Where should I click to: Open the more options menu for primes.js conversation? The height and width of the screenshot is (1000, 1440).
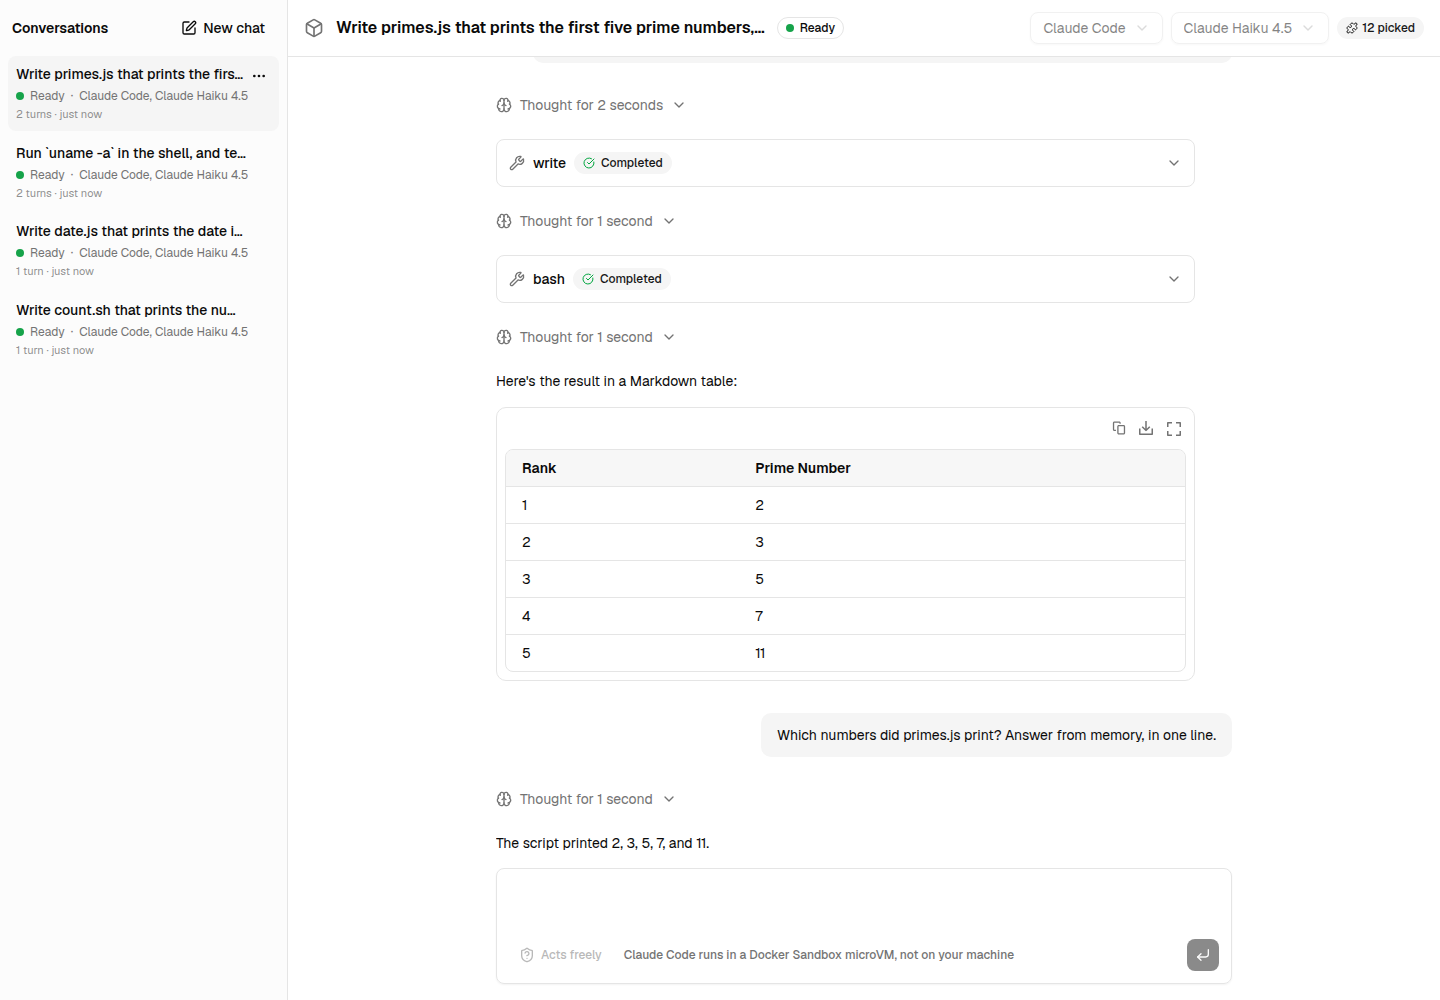coord(259,75)
